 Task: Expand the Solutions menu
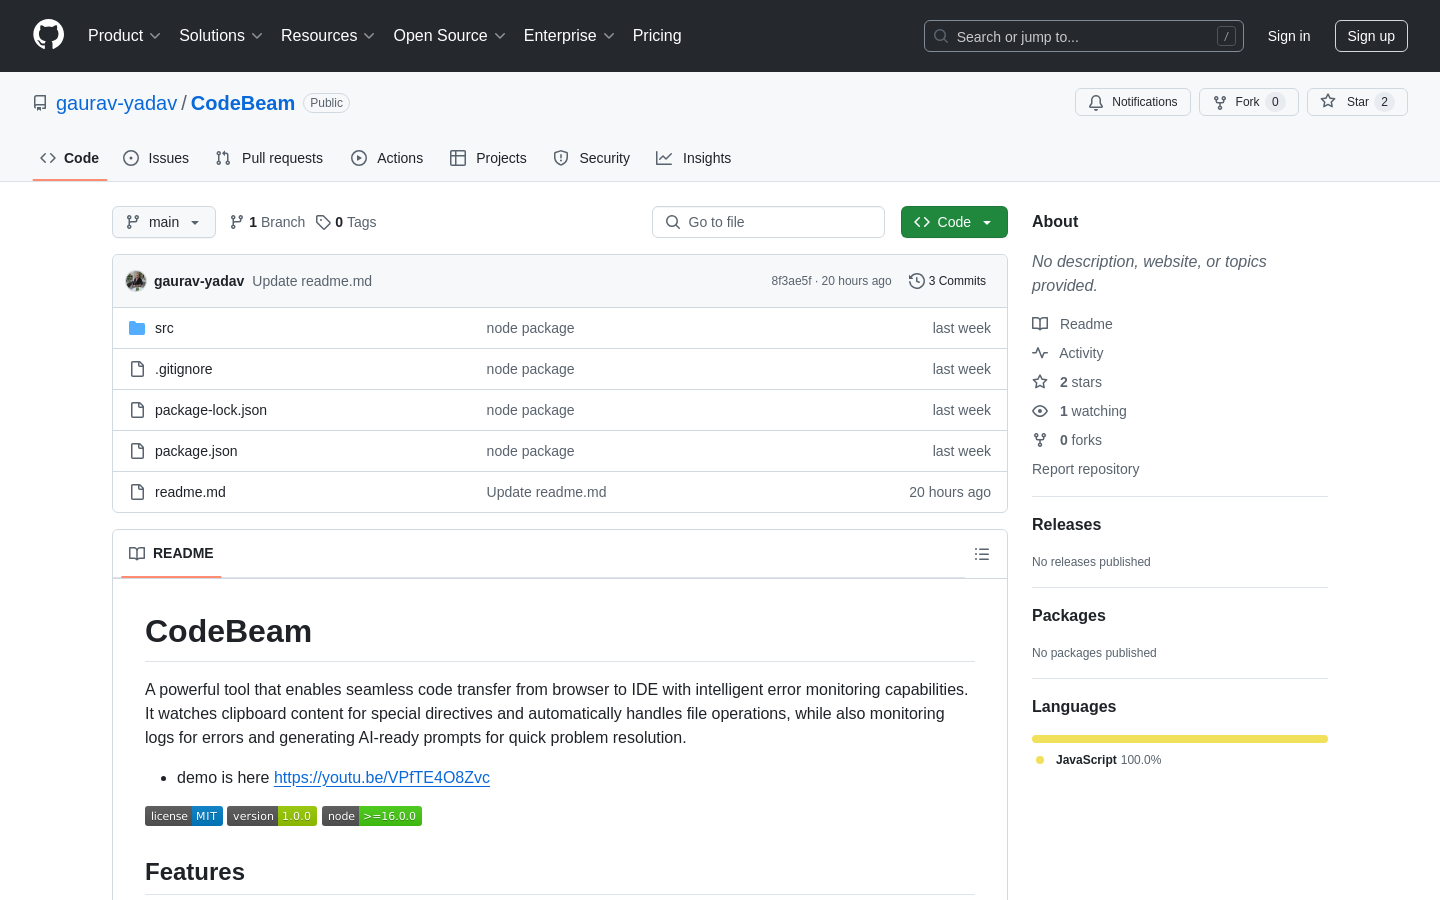(x=221, y=36)
